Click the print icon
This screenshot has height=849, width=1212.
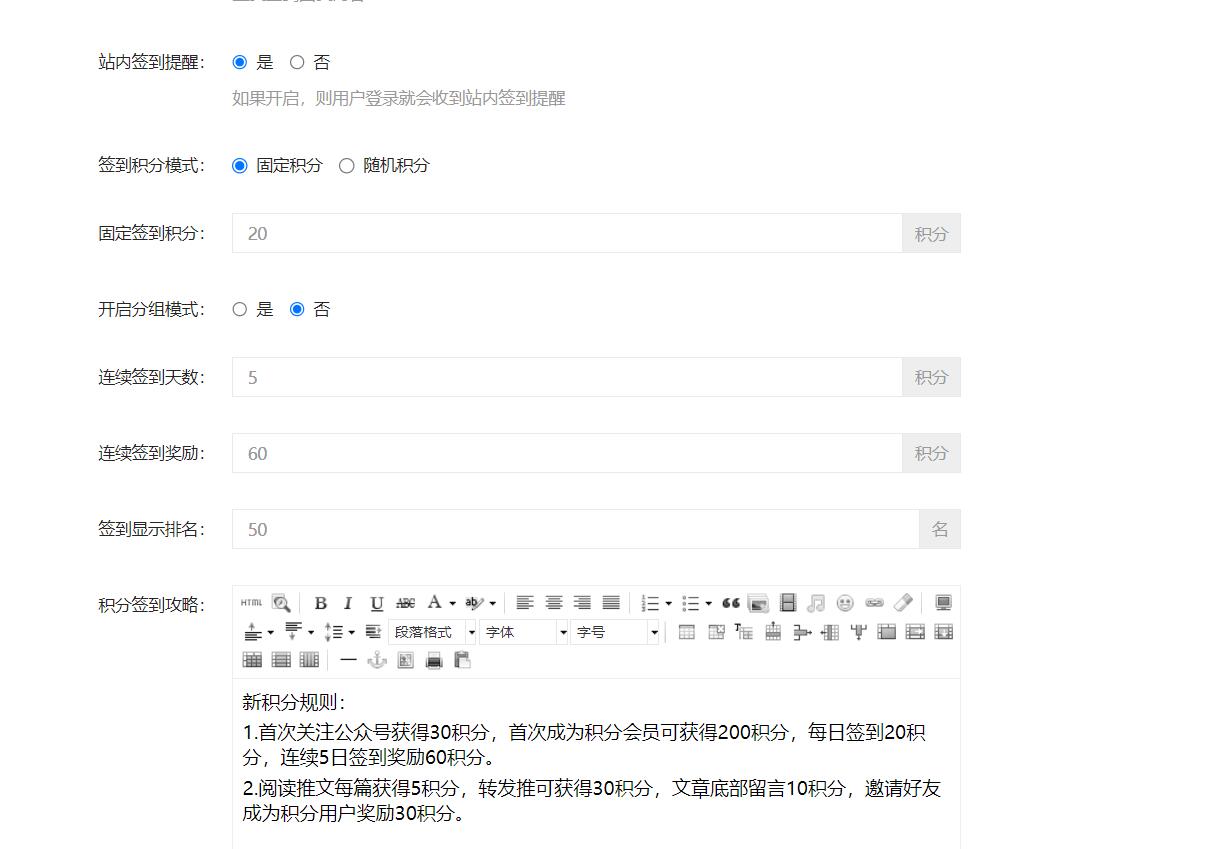[434, 660]
